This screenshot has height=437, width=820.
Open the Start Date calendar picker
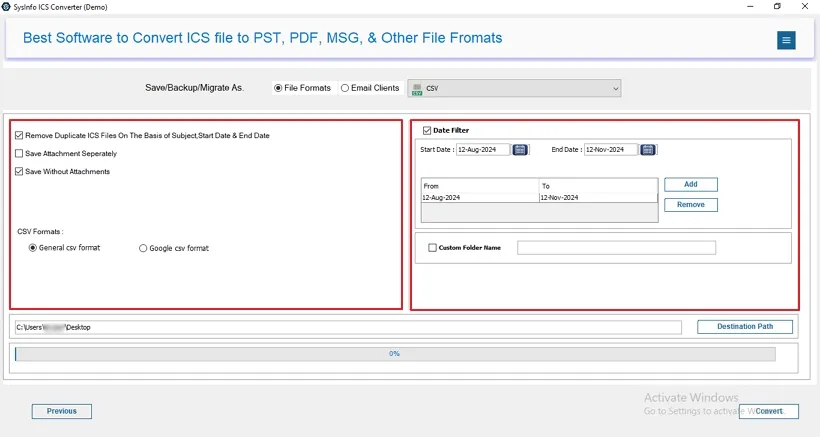click(x=520, y=150)
